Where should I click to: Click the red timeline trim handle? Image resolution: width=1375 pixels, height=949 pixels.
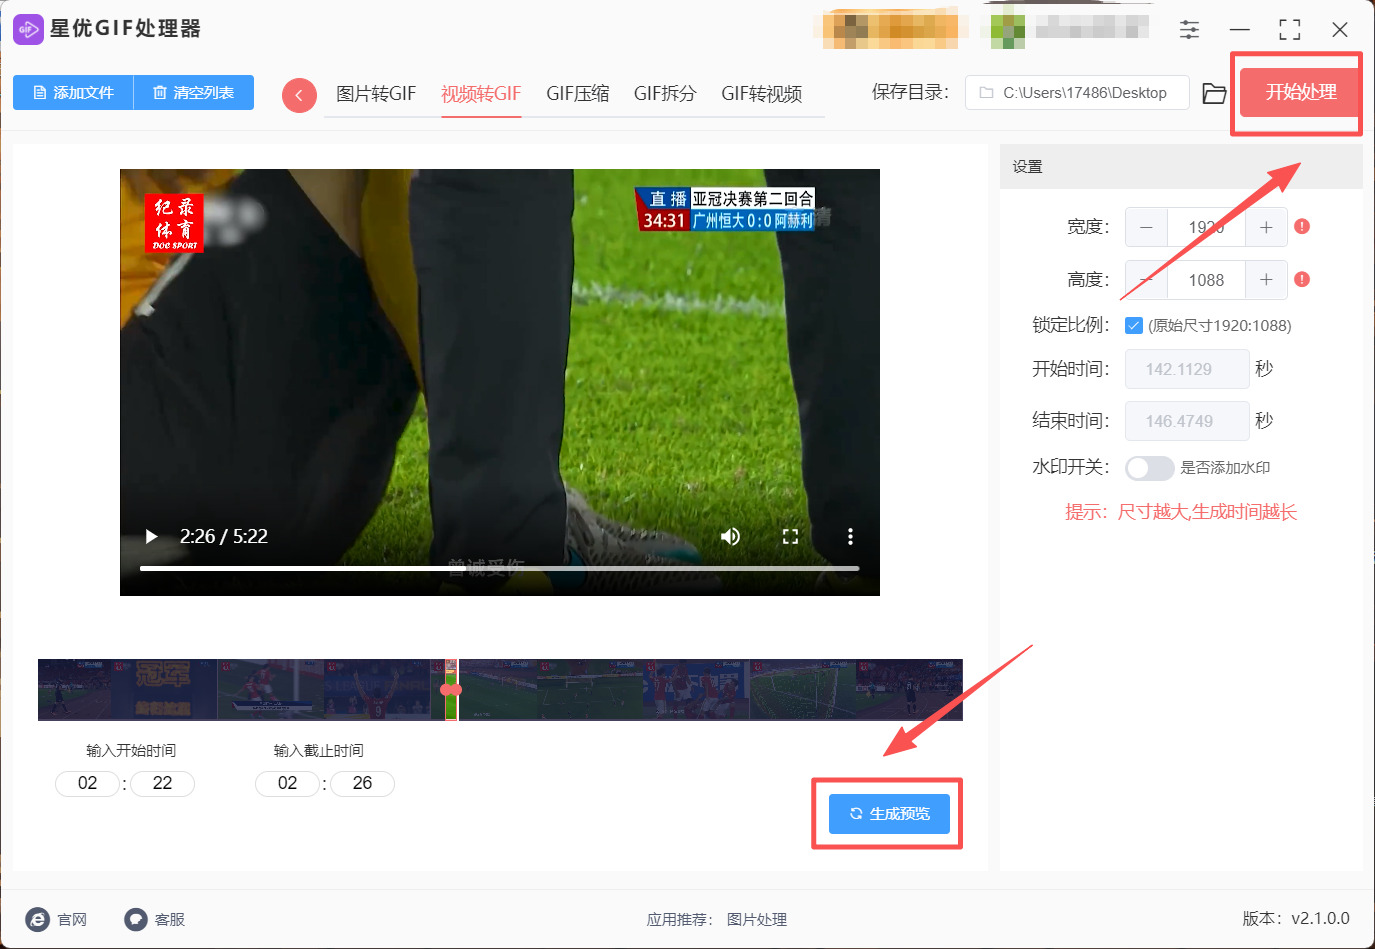pos(451,689)
